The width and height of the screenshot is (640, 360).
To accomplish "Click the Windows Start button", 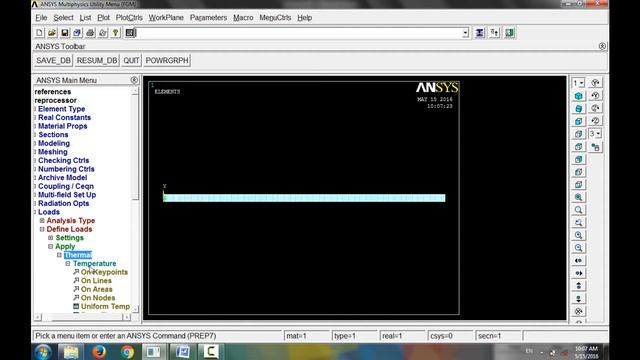I will pyautogui.click(x=43, y=351).
